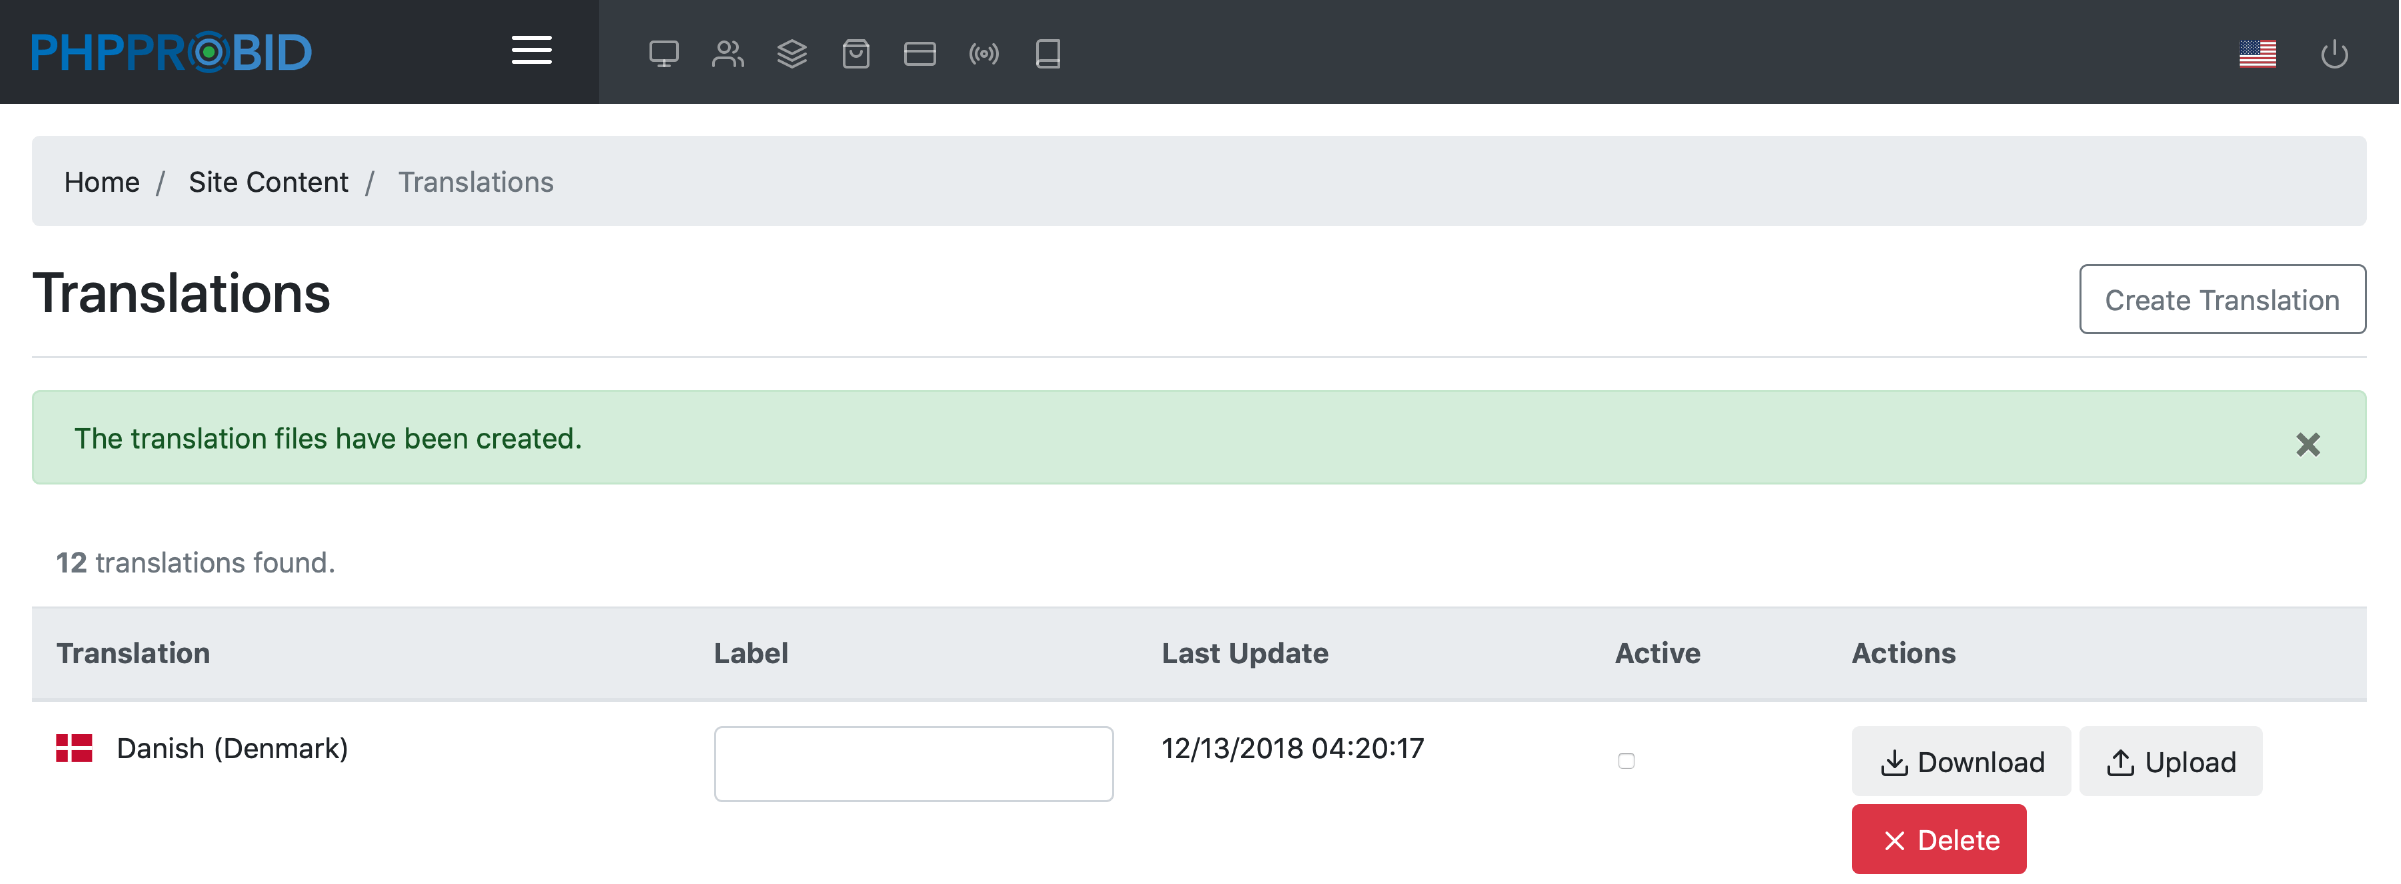Click the Danish label input field
2401x884 pixels.
pyautogui.click(x=913, y=764)
